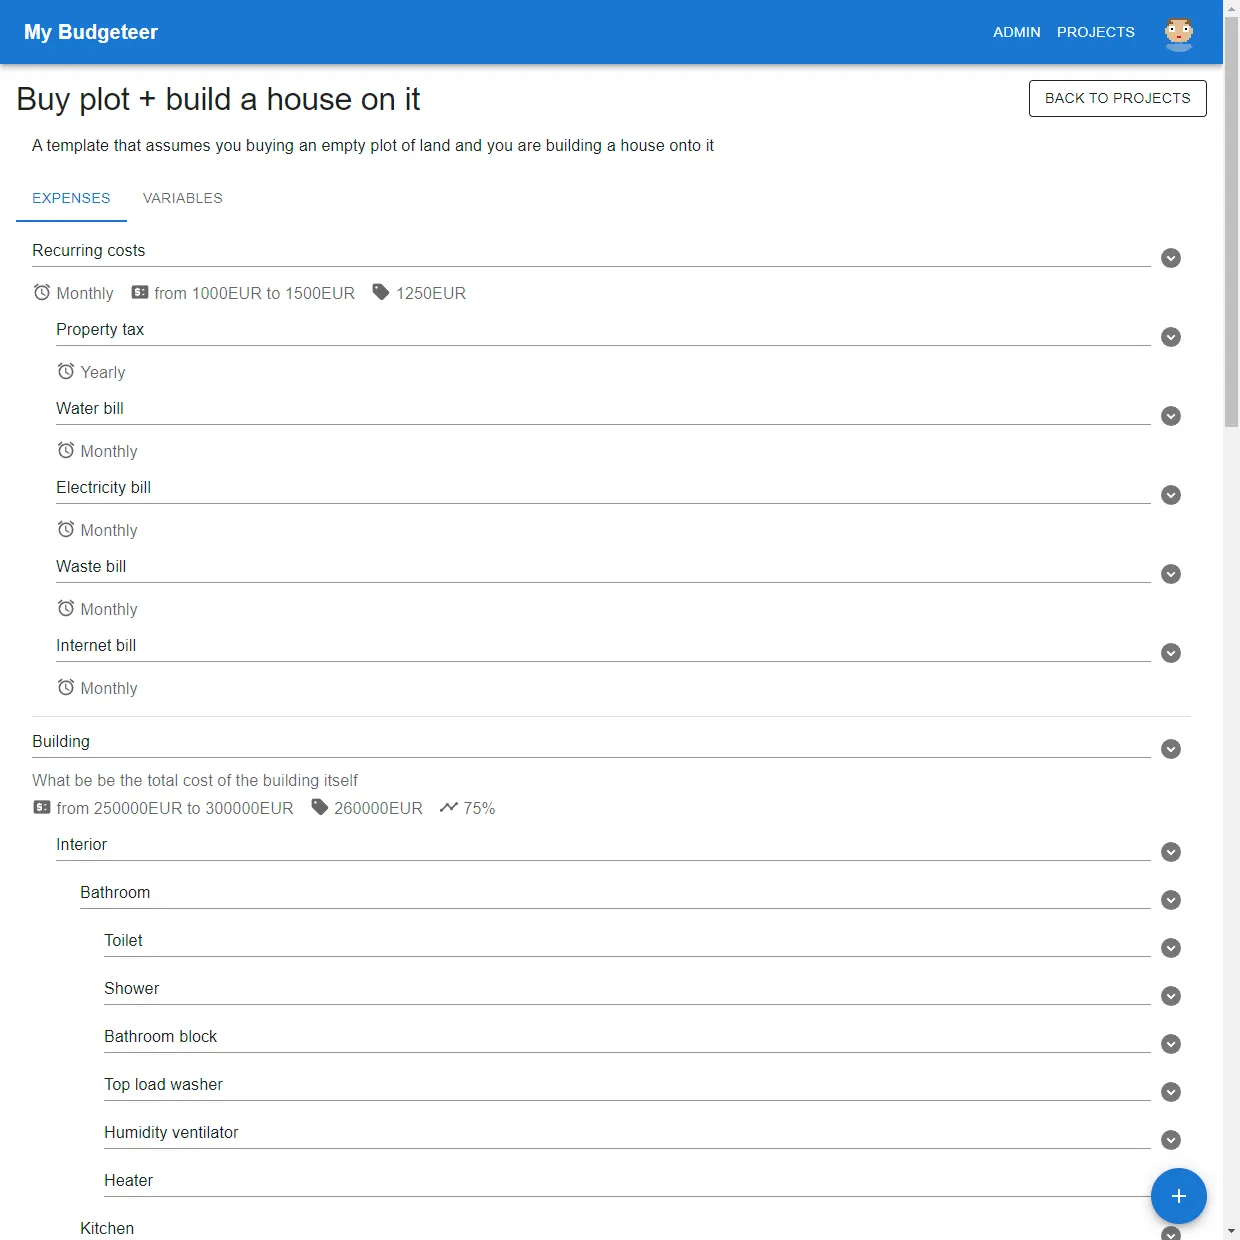Expand the Water bill entry
Image resolution: width=1240 pixels, height=1240 pixels.
tap(1170, 416)
